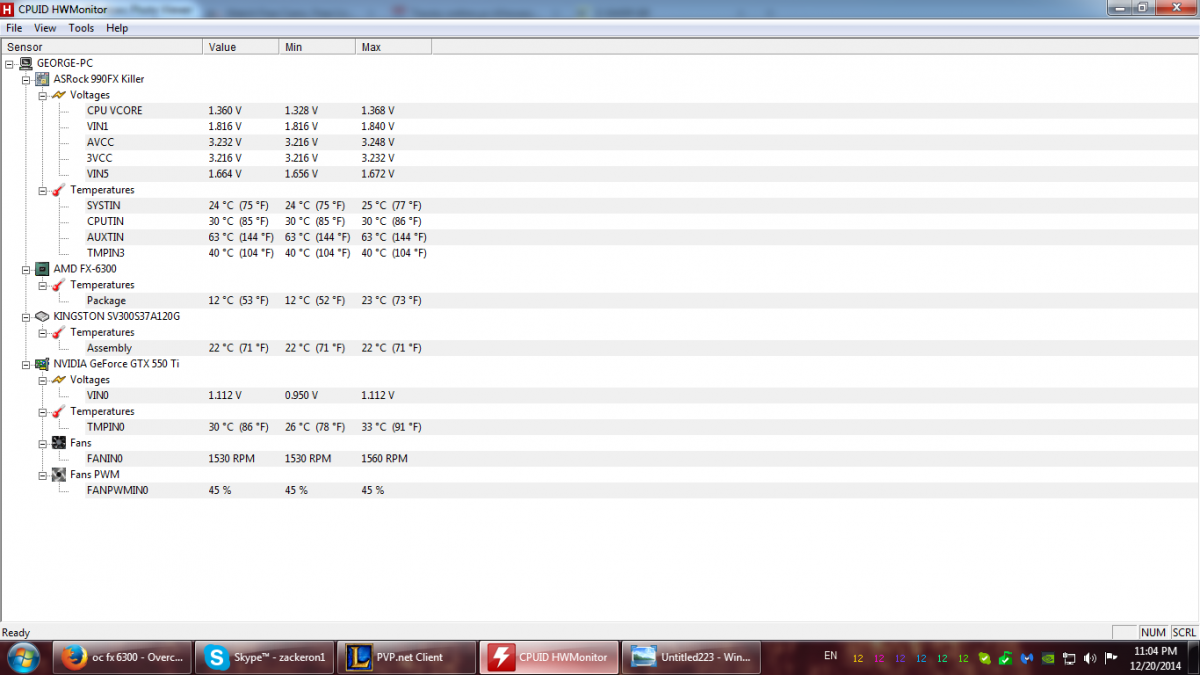1200x675 pixels.
Task: Click the 1.360 V value of CPU VCORE
Action: pyautogui.click(x=225, y=111)
